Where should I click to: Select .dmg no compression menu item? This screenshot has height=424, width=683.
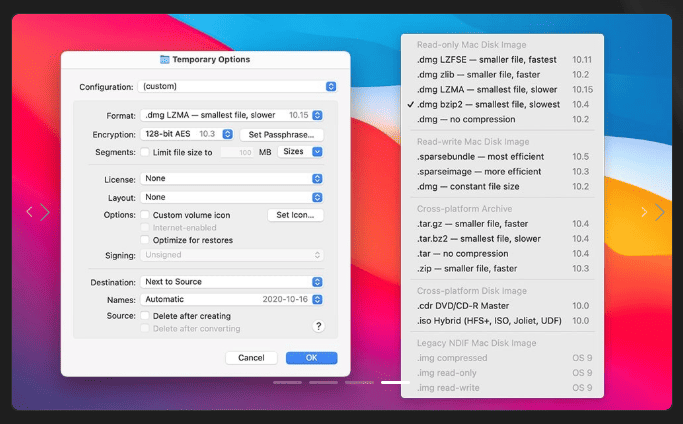(502, 119)
